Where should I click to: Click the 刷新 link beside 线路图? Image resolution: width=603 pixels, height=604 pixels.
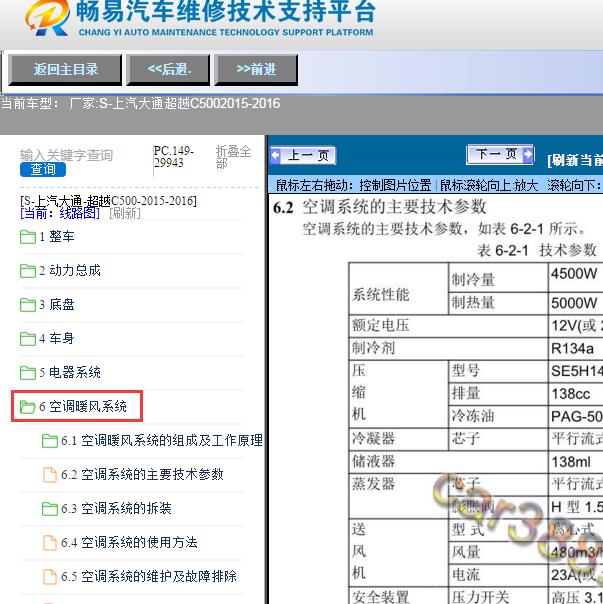coord(125,213)
